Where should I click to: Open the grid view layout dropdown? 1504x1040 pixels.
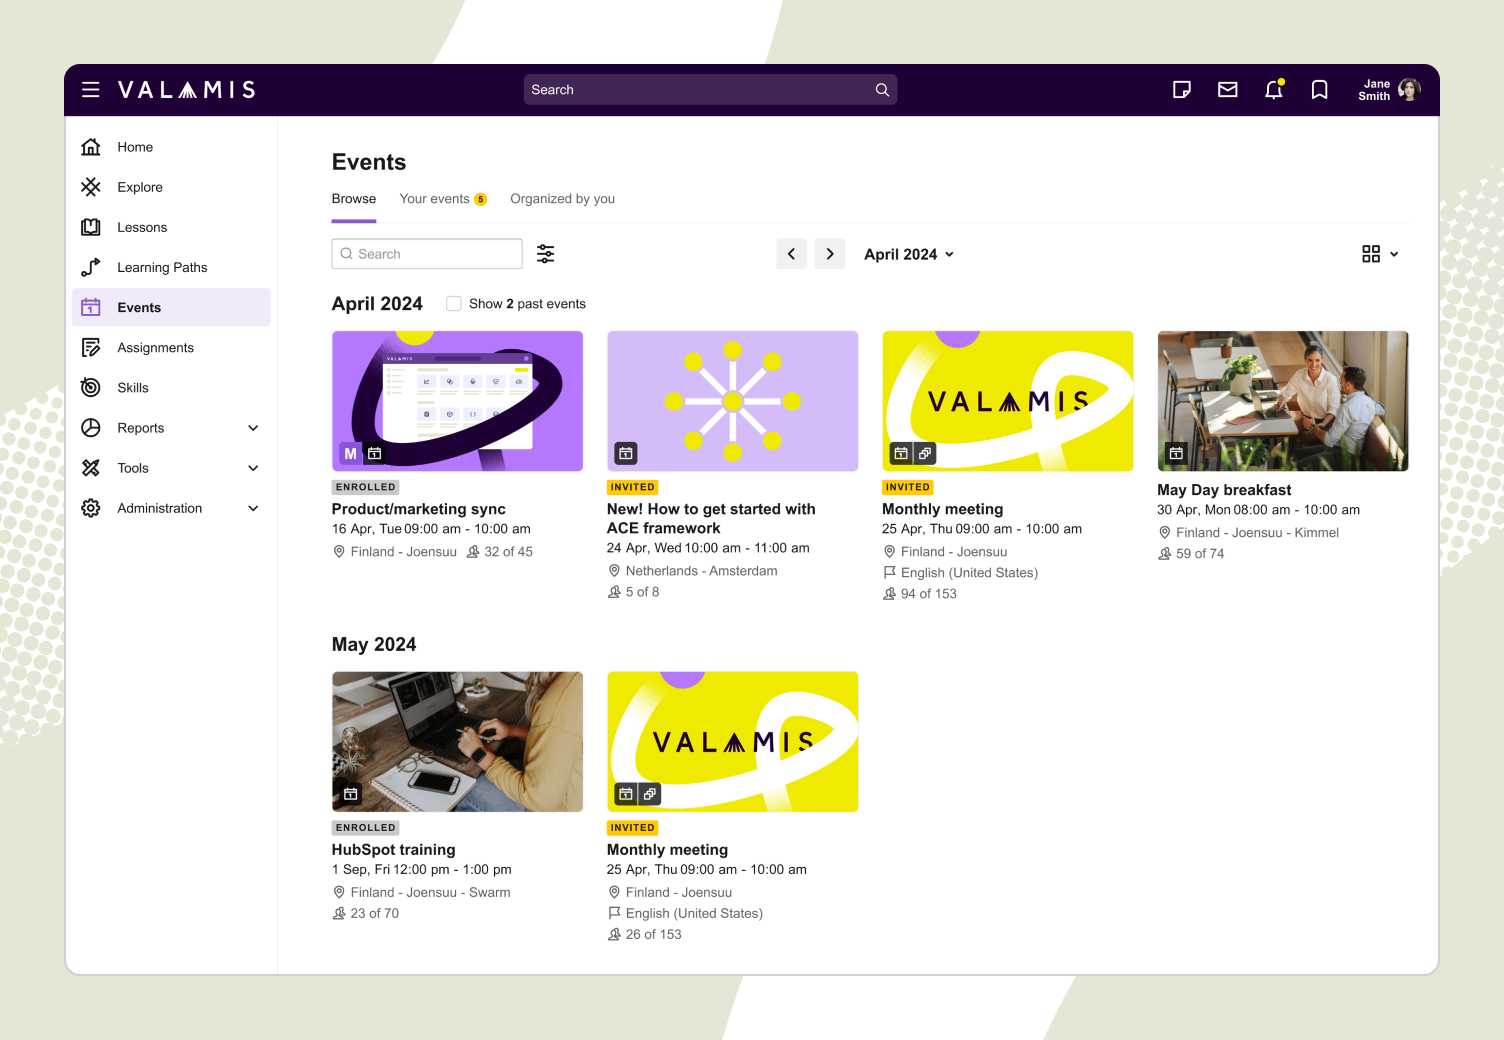click(x=1380, y=254)
